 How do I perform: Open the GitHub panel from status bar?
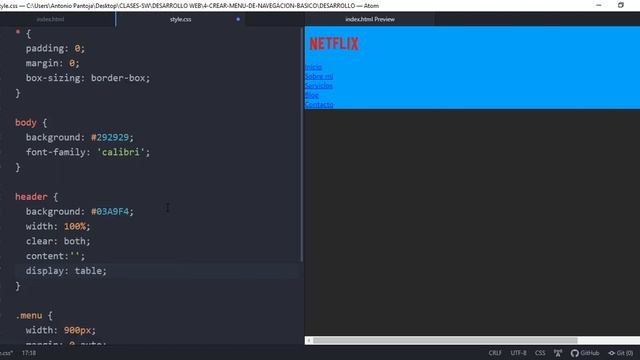tap(585, 353)
